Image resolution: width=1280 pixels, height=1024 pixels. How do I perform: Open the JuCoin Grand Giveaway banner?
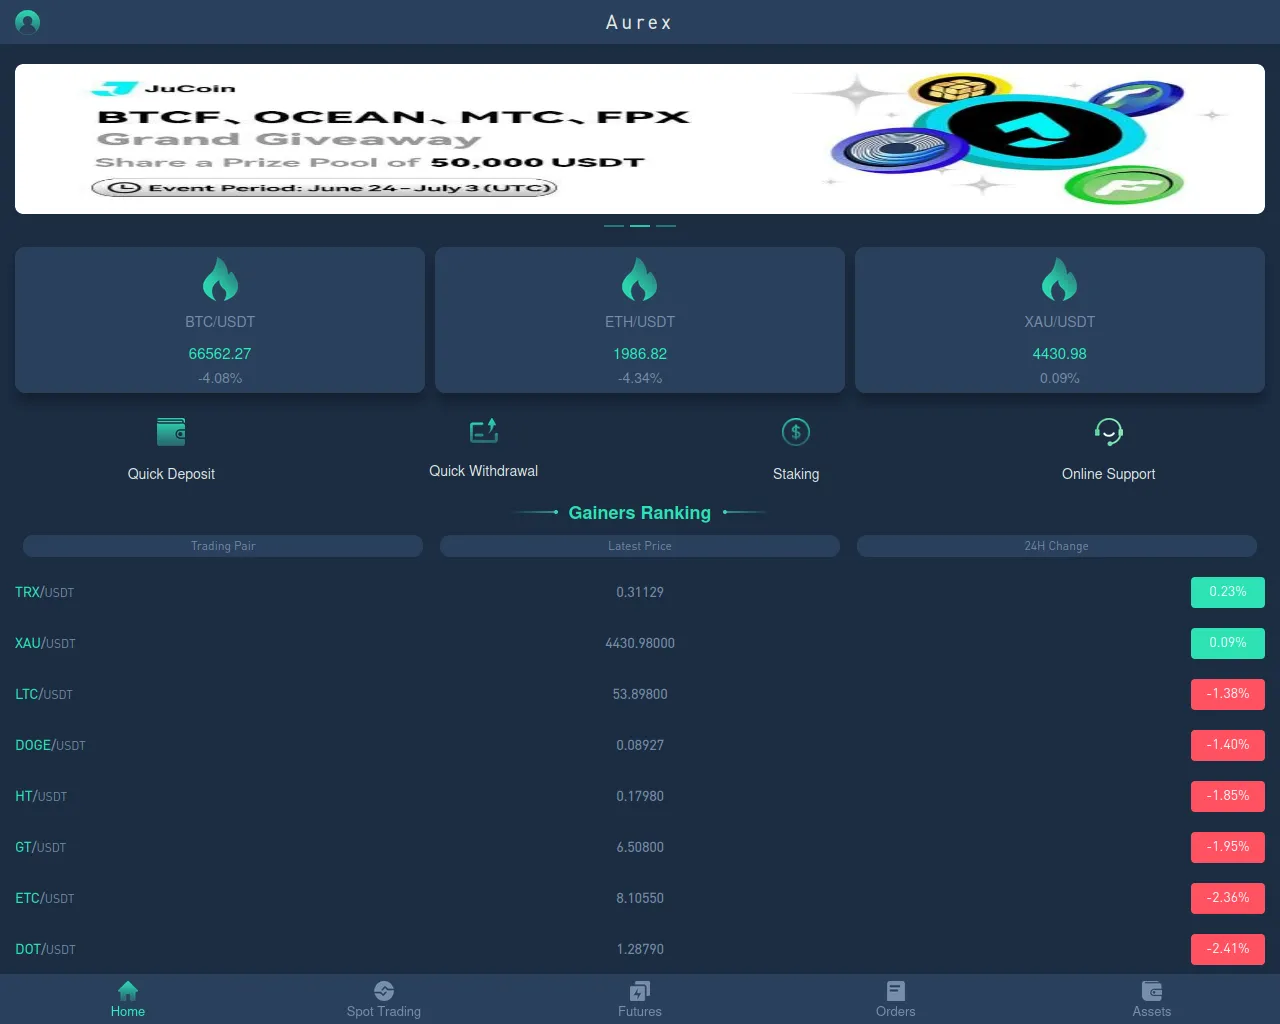(x=640, y=139)
